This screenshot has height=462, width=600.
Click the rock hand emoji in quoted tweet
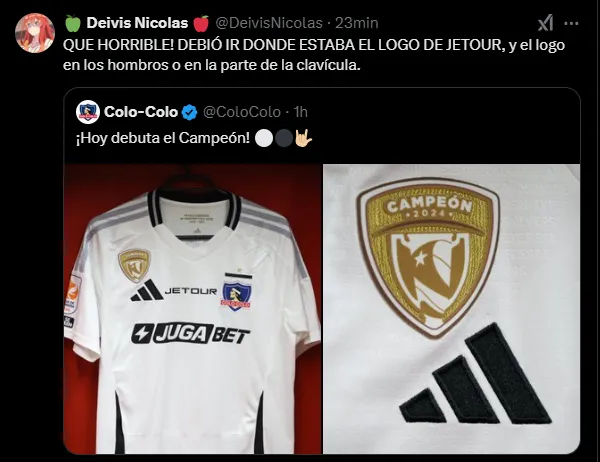click(304, 139)
